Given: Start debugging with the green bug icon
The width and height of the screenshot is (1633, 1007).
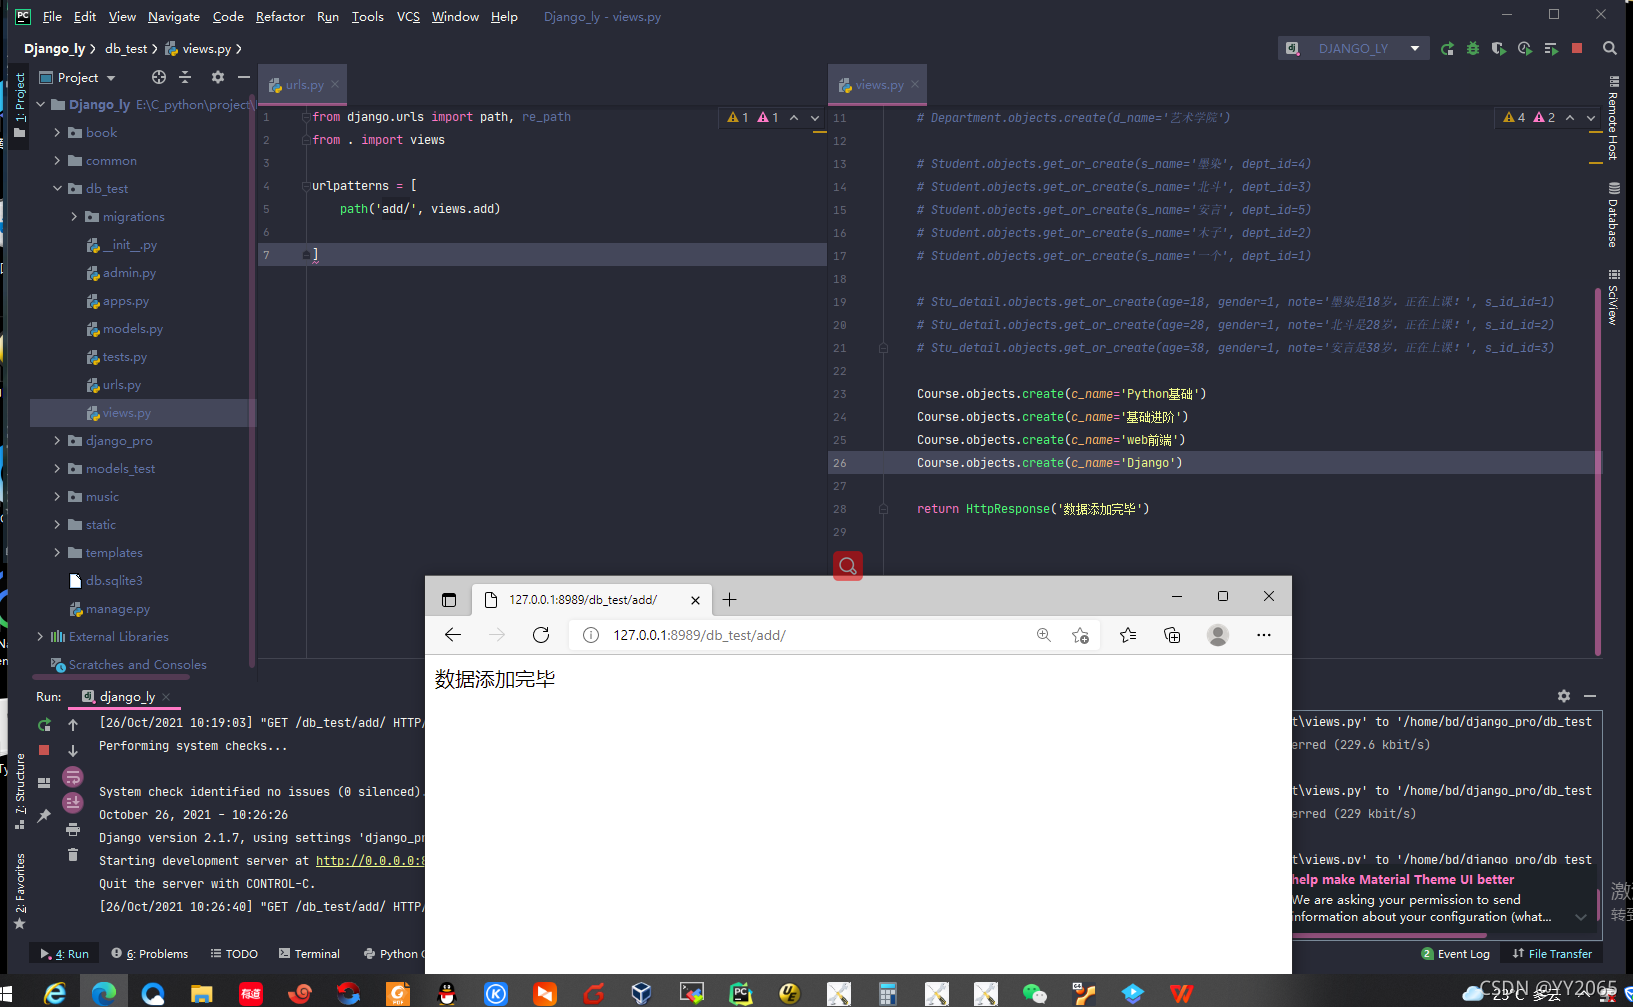Looking at the screenshot, I should [1473, 48].
